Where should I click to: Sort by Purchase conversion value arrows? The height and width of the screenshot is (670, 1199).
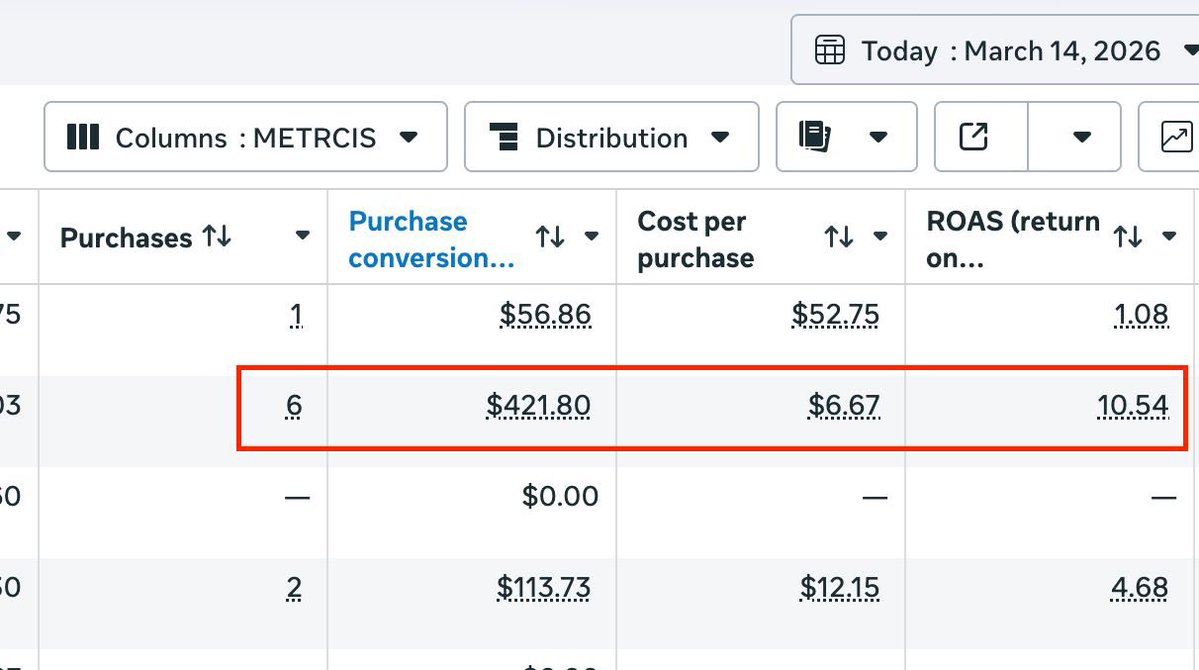coord(550,237)
